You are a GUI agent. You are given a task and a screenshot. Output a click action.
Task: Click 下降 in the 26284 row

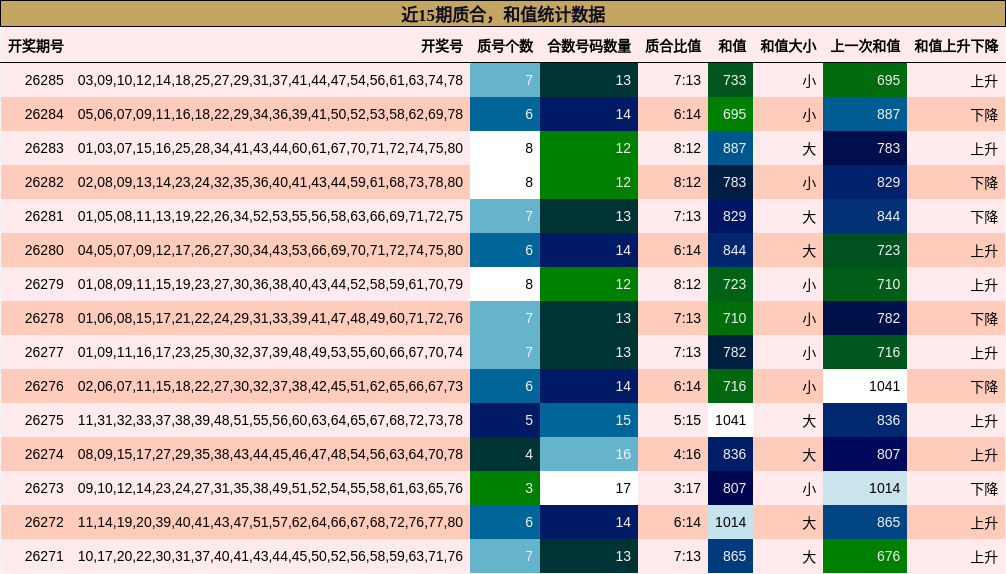tap(984, 115)
